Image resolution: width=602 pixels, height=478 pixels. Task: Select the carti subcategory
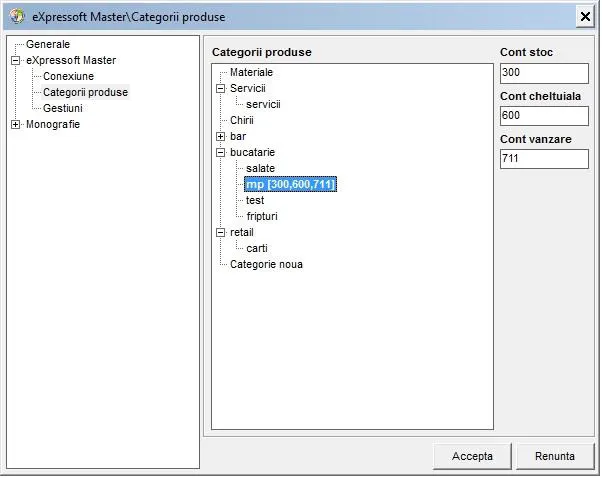pos(257,249)
